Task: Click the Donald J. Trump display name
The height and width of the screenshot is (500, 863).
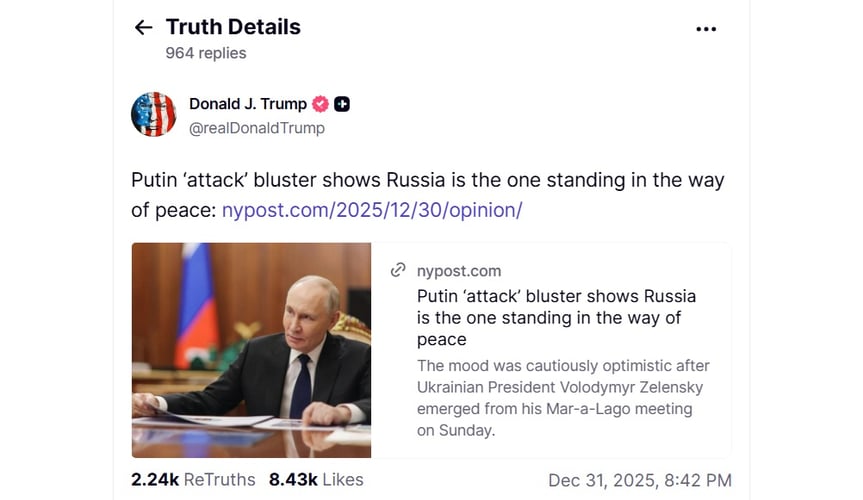Action: pos(248,105)
